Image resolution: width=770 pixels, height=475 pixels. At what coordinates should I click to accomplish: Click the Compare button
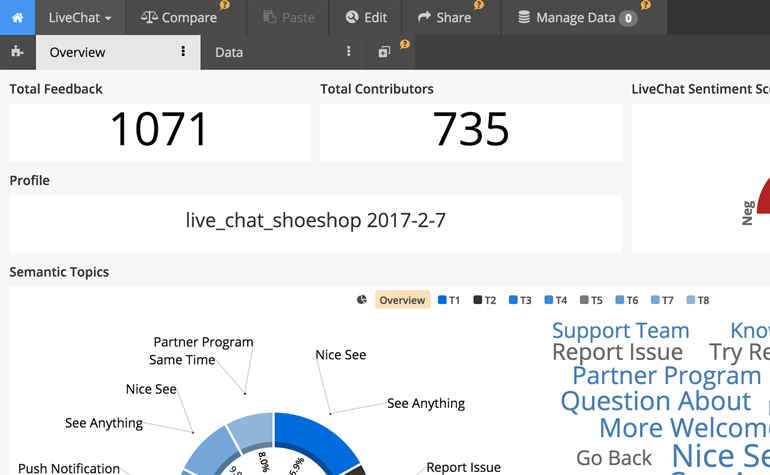coord(179,18)
